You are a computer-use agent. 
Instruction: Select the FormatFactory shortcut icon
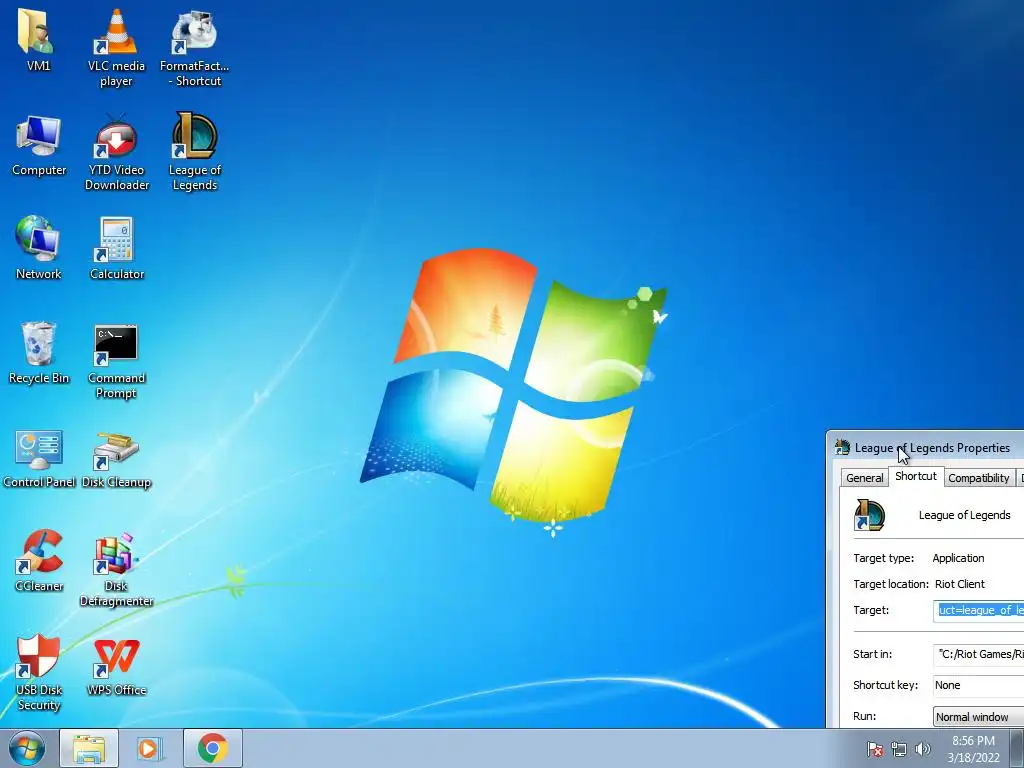pos(195,47)
